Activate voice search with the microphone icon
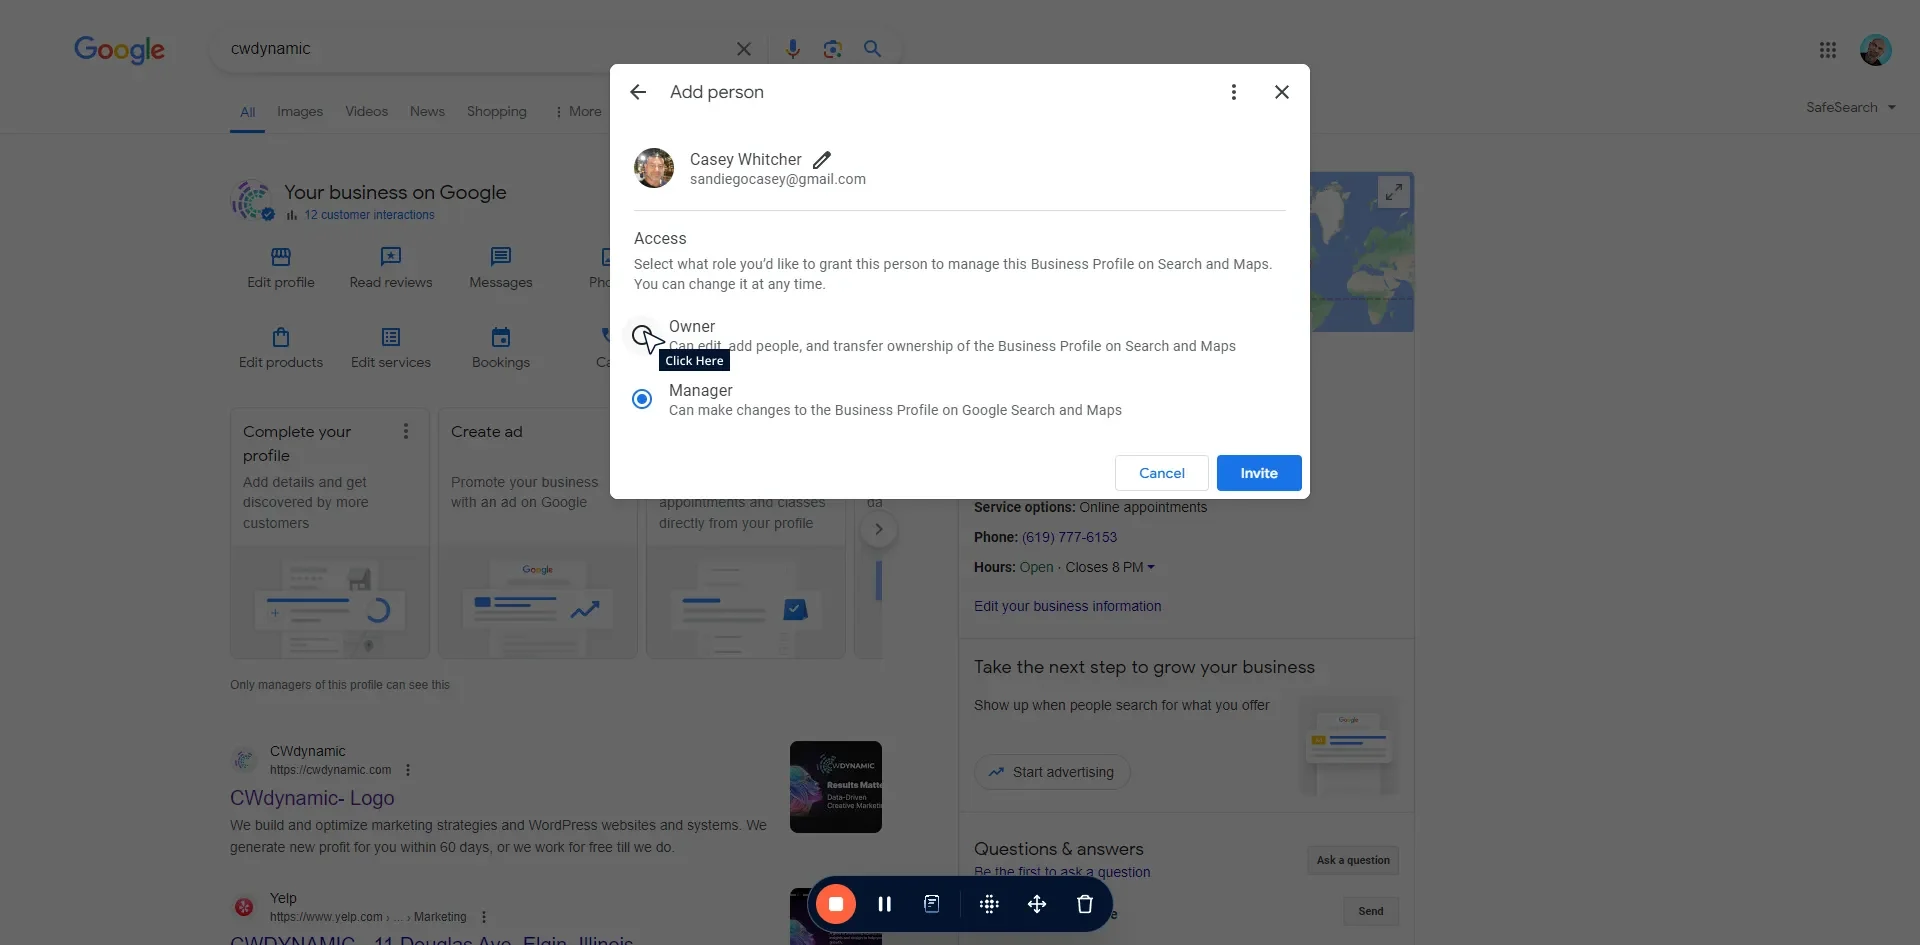The height and width of the screenshot is (945, 1920). tap(793, 49)
